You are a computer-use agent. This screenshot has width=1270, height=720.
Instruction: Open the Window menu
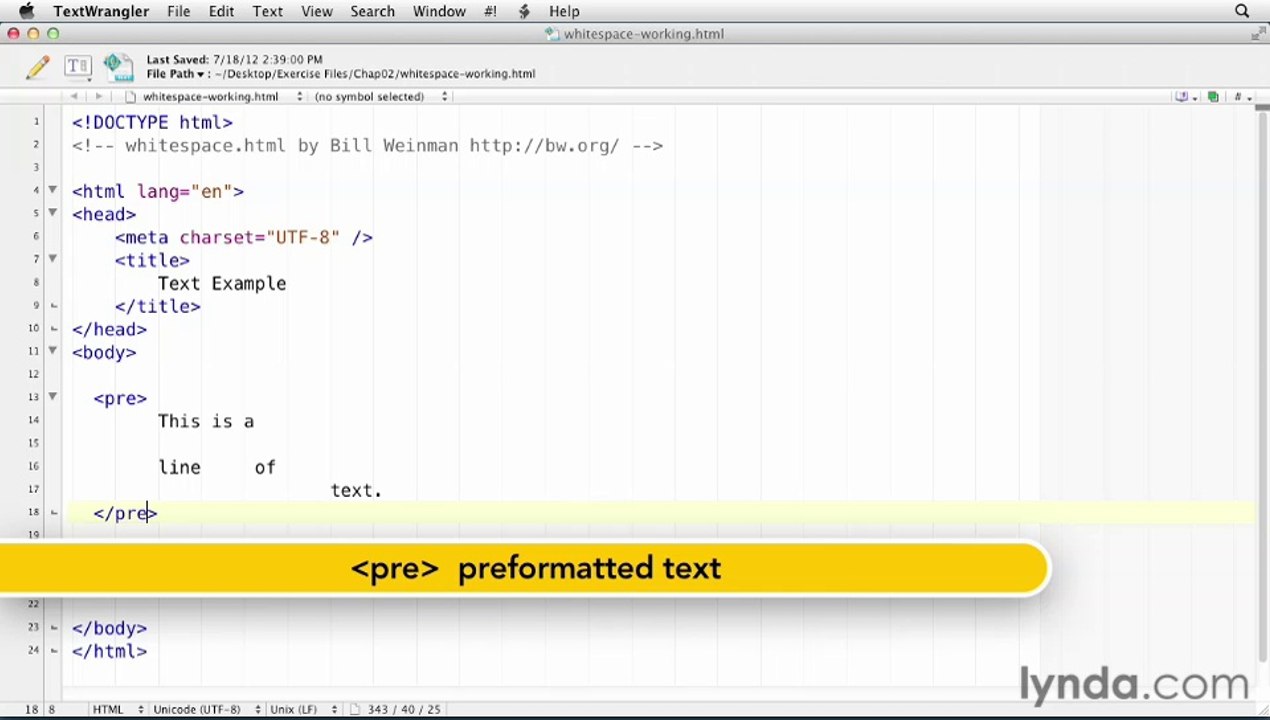pyautogui.click(x=439, y=11)
